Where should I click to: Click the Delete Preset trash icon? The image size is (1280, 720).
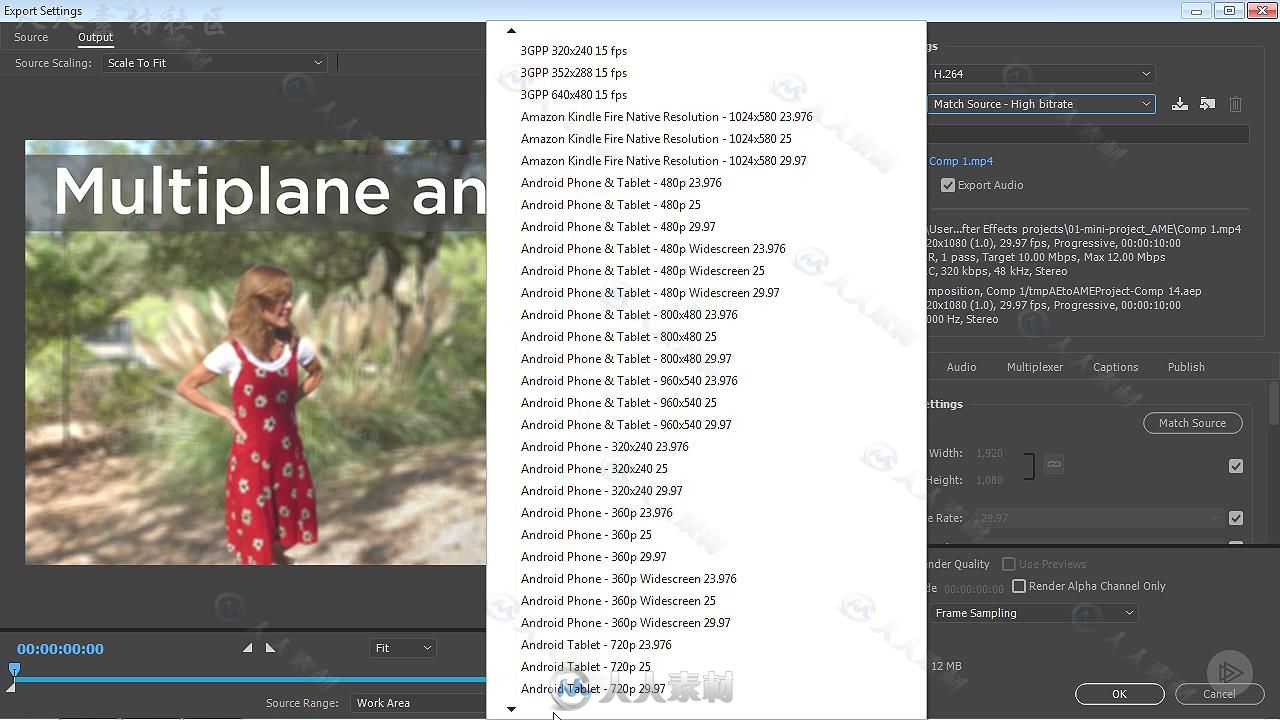click(1235, 104)
